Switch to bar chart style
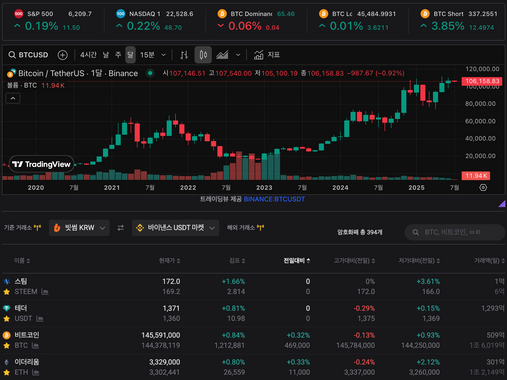 point(184,55)
